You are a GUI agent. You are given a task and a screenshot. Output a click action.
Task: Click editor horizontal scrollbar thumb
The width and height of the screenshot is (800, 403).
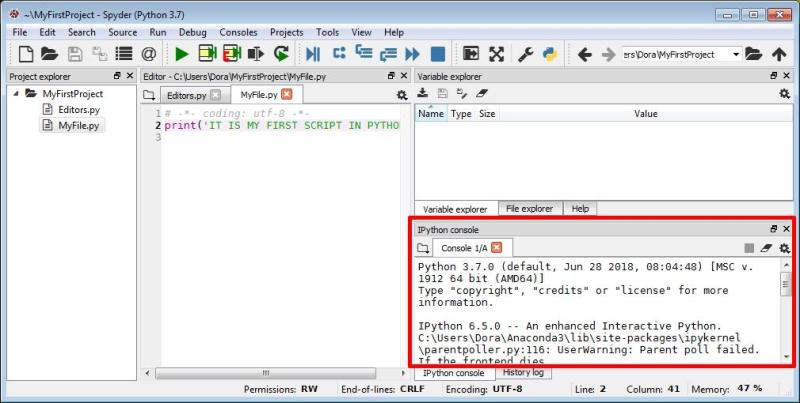(265, 373)
